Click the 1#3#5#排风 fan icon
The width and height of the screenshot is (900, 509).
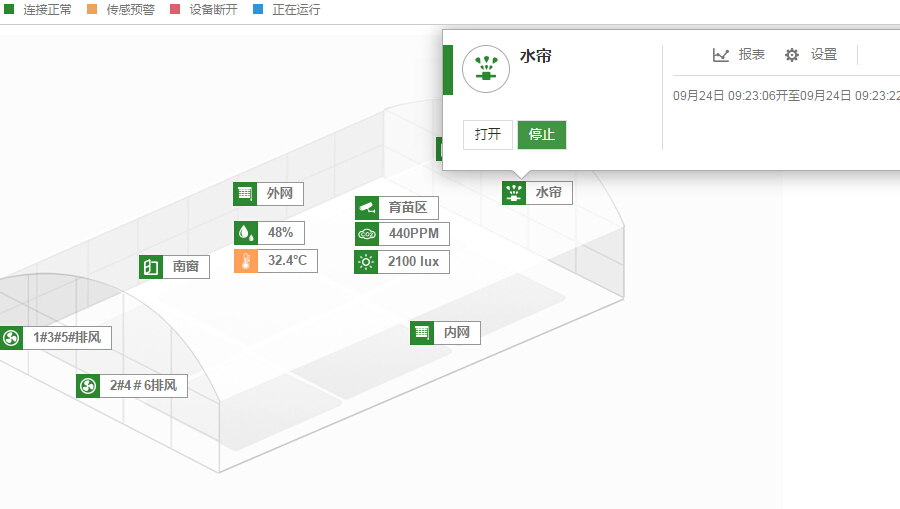point(11,338)
